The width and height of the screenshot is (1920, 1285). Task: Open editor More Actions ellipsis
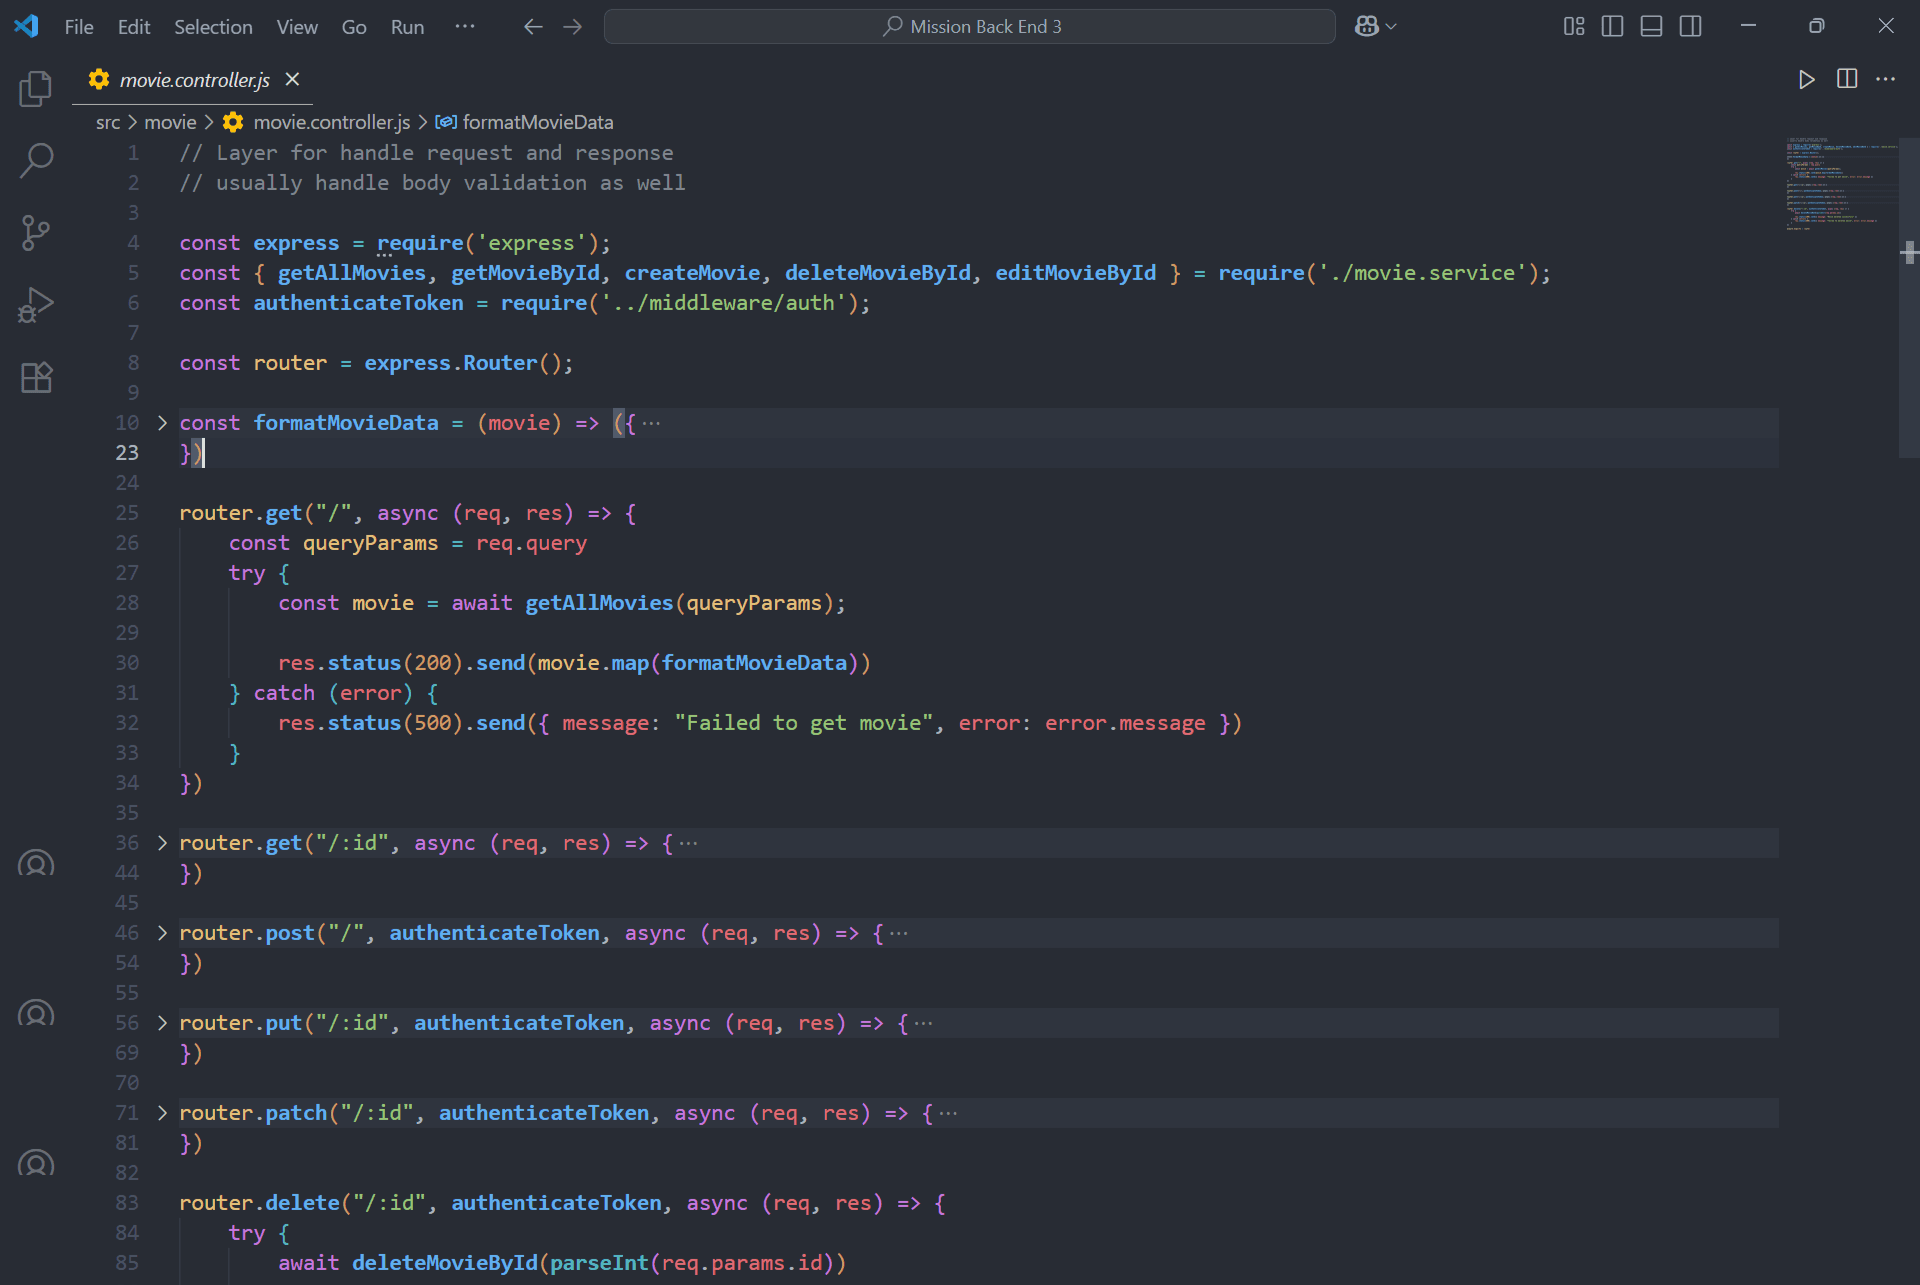(1886, 79)
